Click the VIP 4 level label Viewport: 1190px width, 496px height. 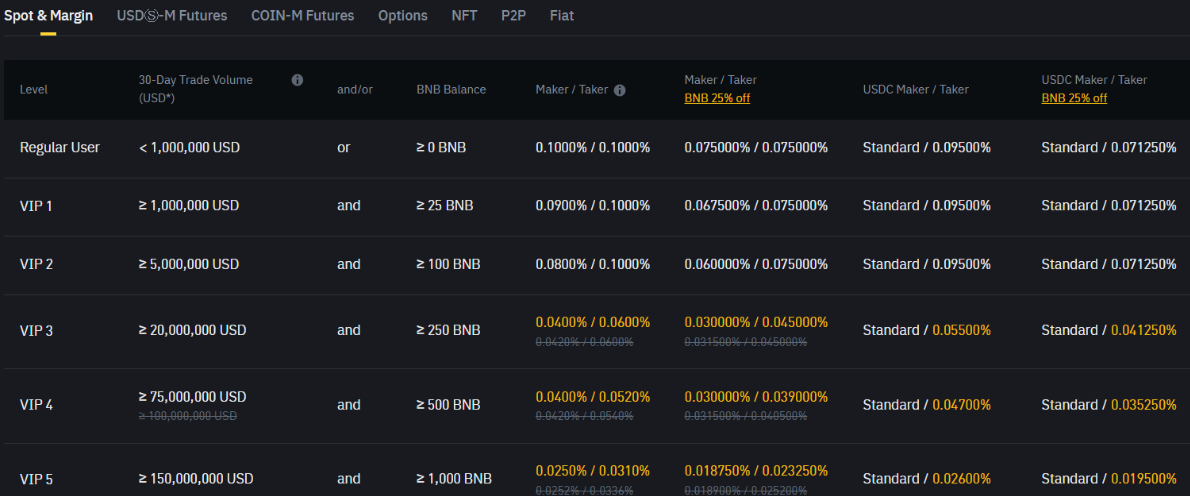coord(36,405)
